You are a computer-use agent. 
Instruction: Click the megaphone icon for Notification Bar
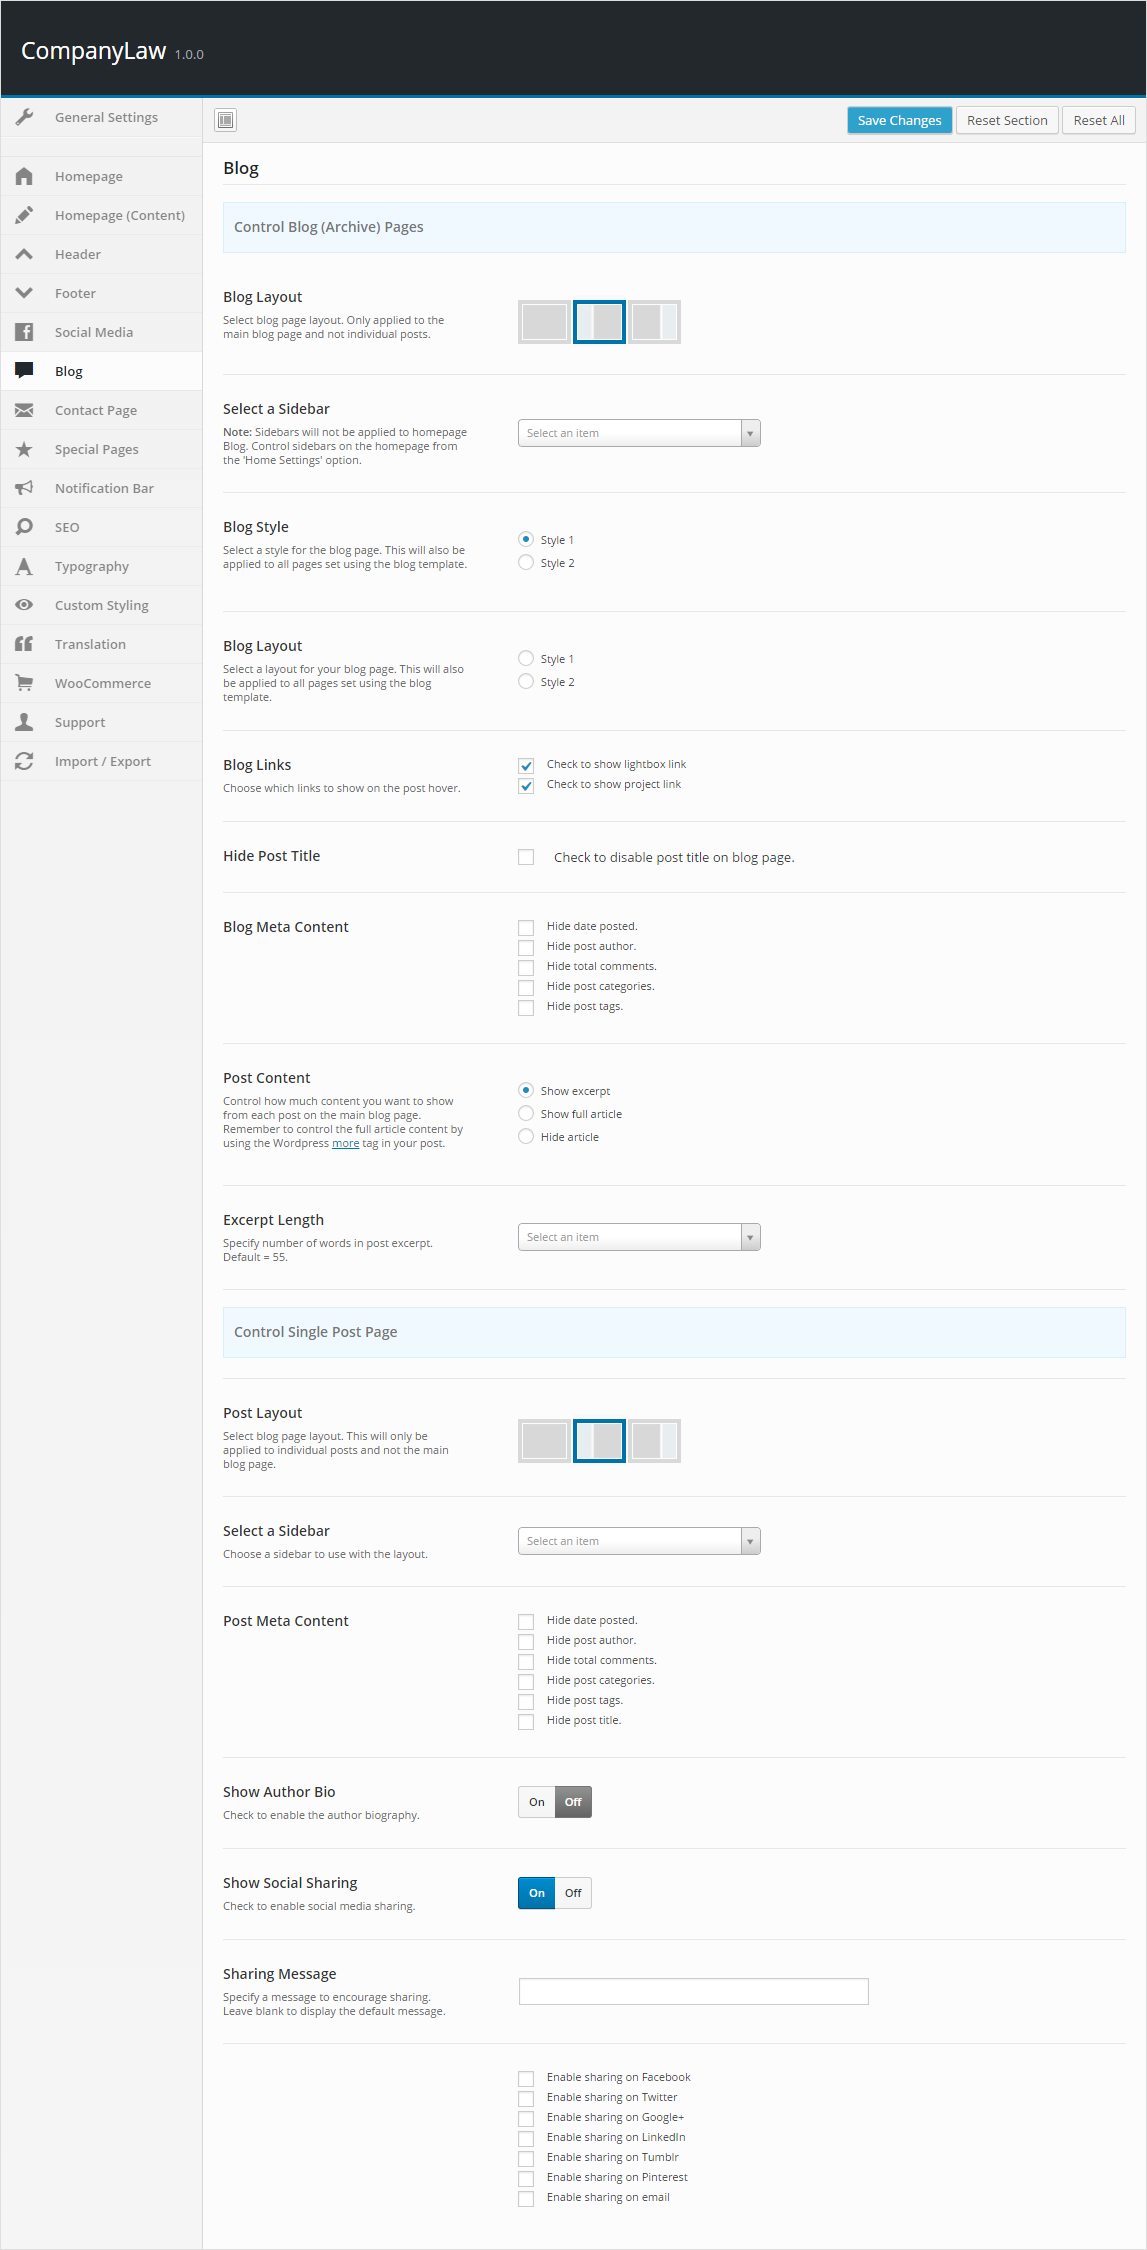25,488
